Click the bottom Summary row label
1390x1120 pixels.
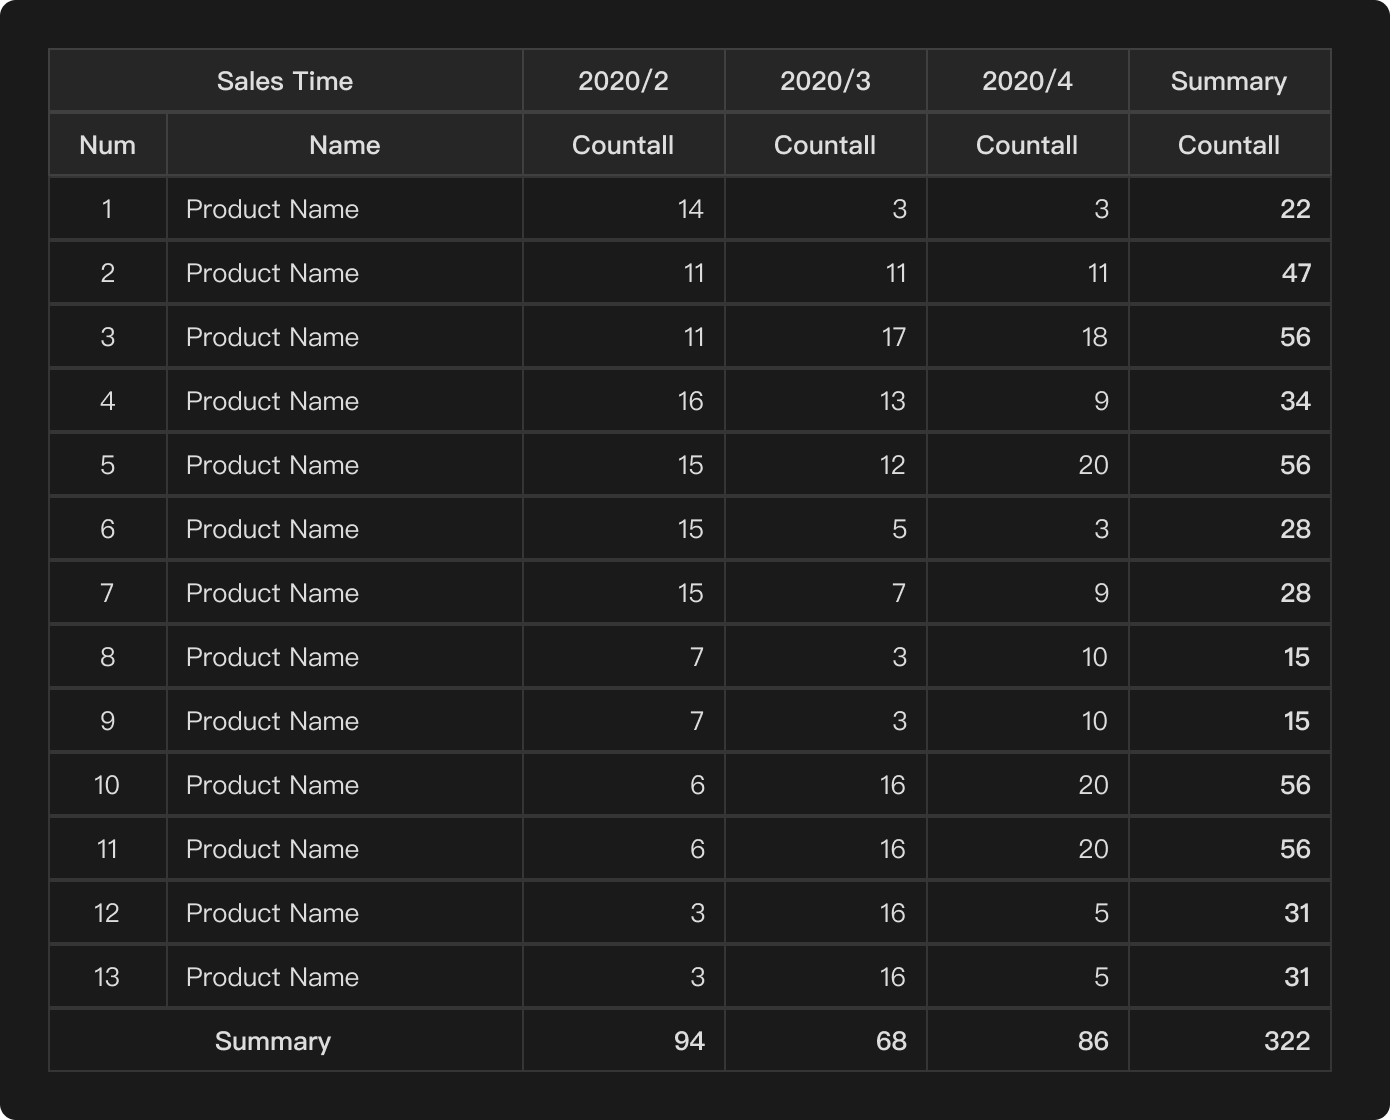pyautogui.click(x=273, y=1041)
